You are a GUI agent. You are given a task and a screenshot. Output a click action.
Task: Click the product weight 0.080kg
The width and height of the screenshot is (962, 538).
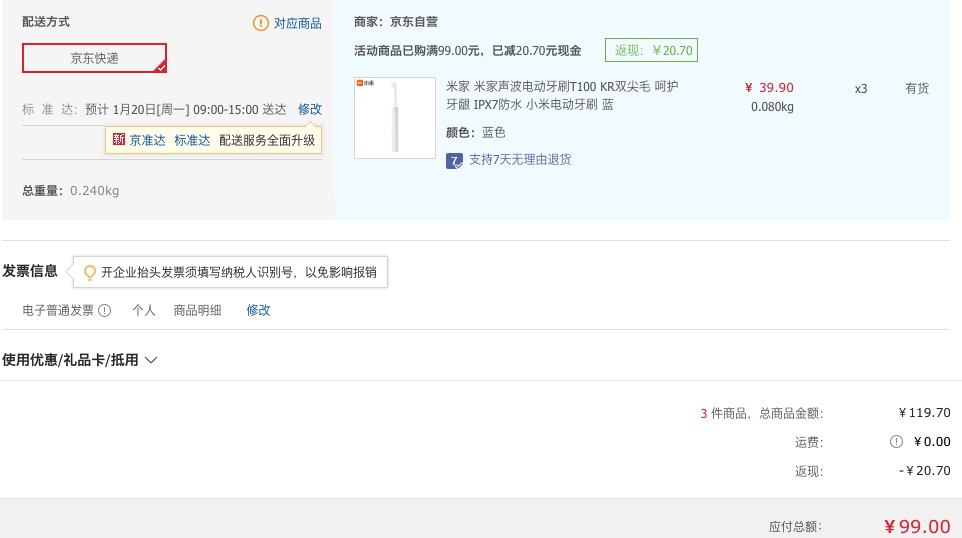(x=772, y=107)
